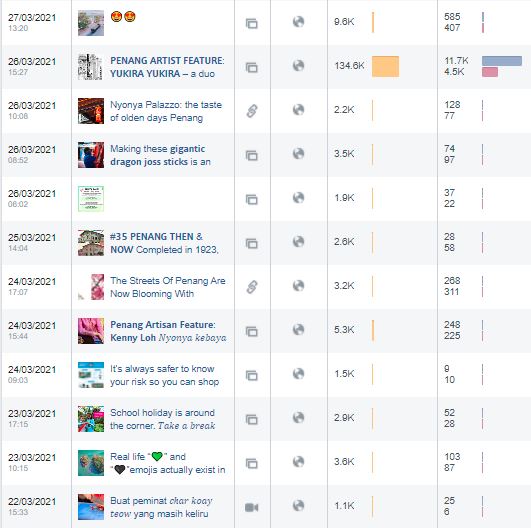Click the photo icon for School holiday post

[252, 419]
